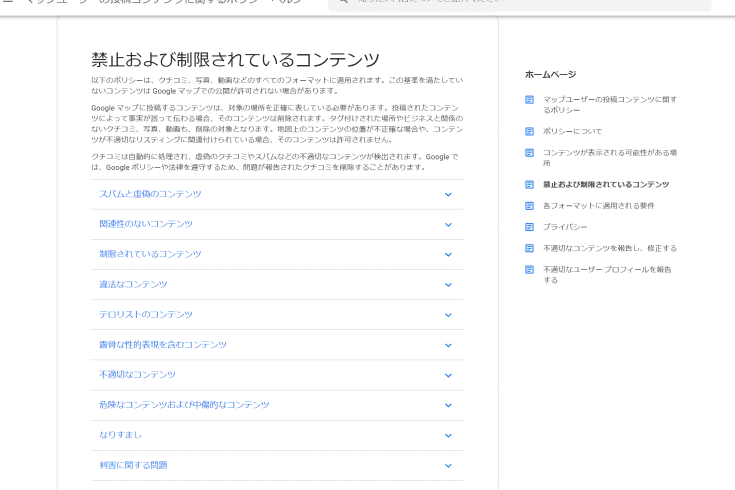Image resolution: width=735 pixels, height=490 pixels.
Task: Open the 危険なコンテンツおよび中傷的なコンテンツ section title
Action: pyautogui.click(x=184, y=405)
